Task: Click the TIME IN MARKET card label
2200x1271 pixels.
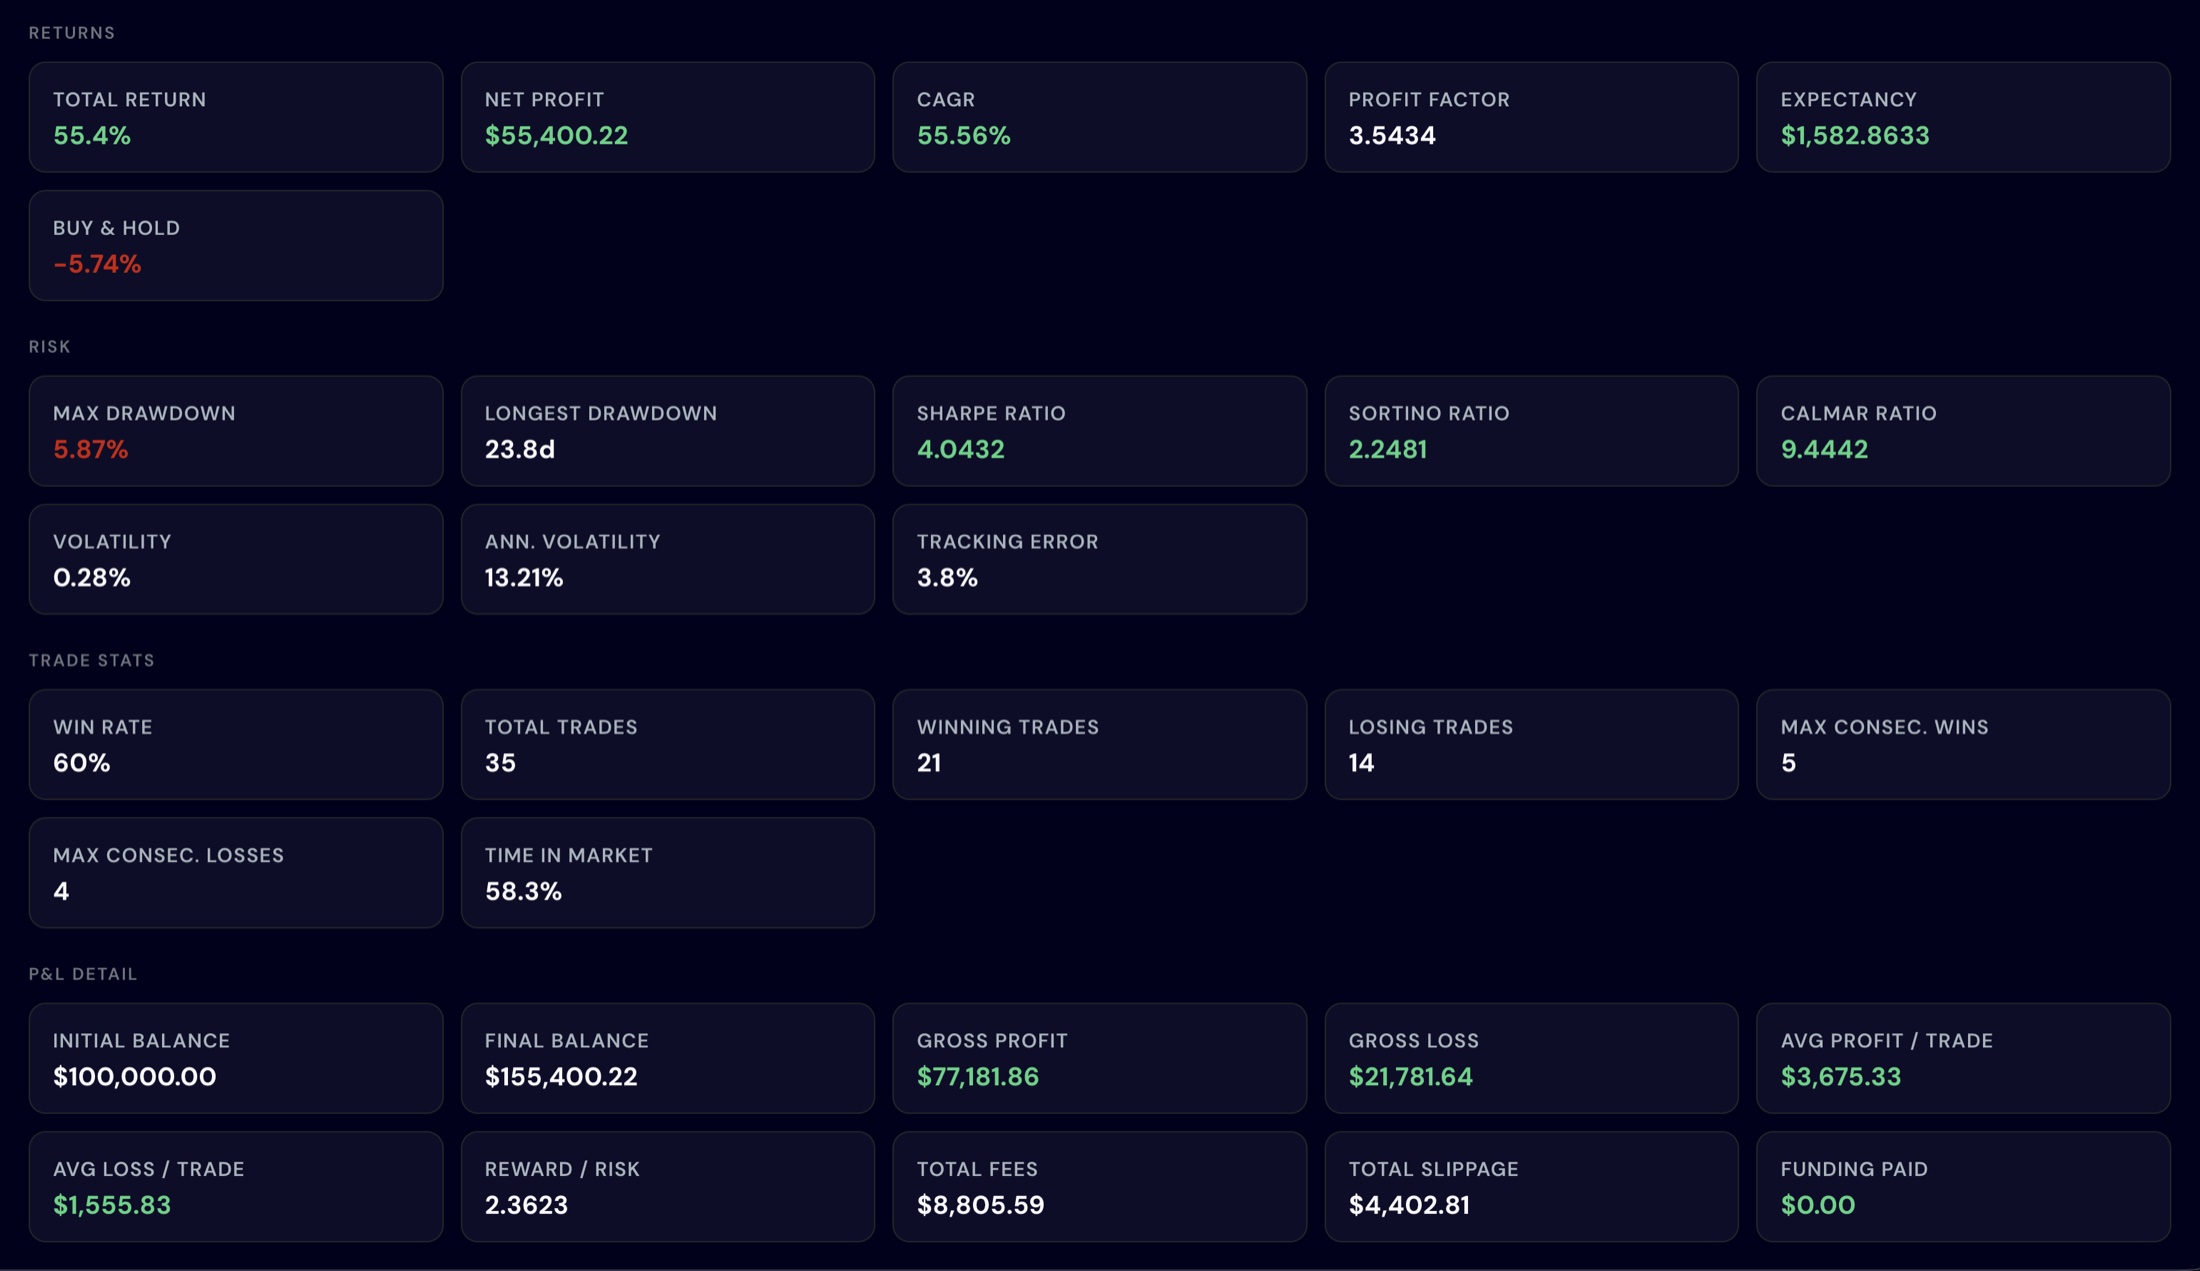Action: 569,855
